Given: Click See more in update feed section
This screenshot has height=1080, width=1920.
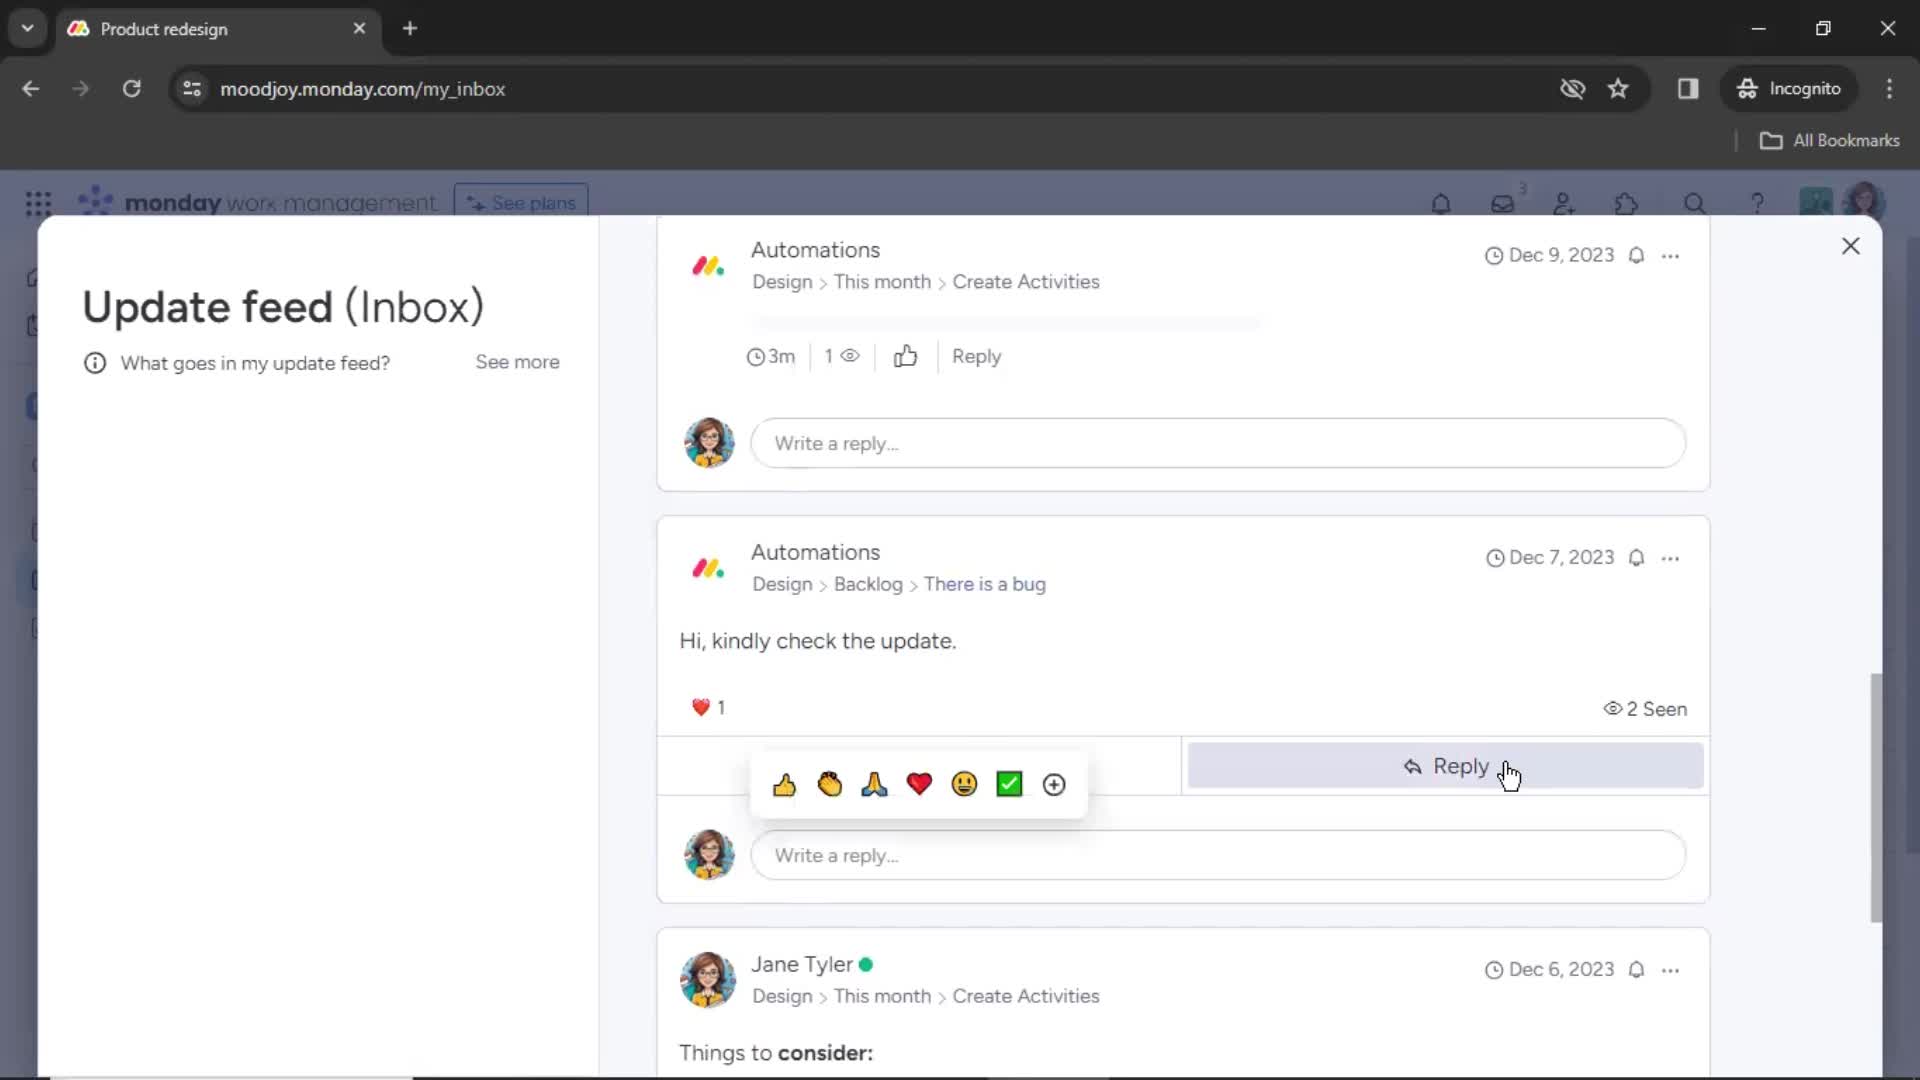Looking at the screenshot, I should 518,361.
